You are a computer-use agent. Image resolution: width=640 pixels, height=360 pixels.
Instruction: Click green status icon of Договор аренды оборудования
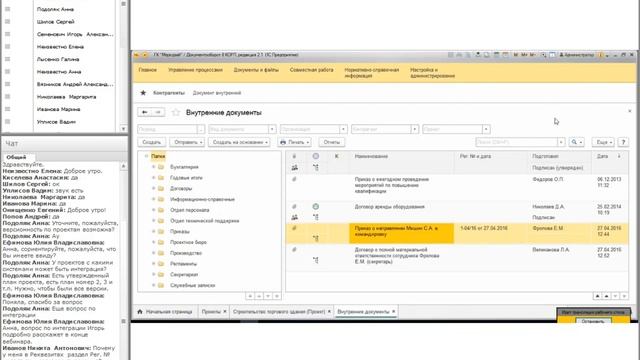click(316, 207)
